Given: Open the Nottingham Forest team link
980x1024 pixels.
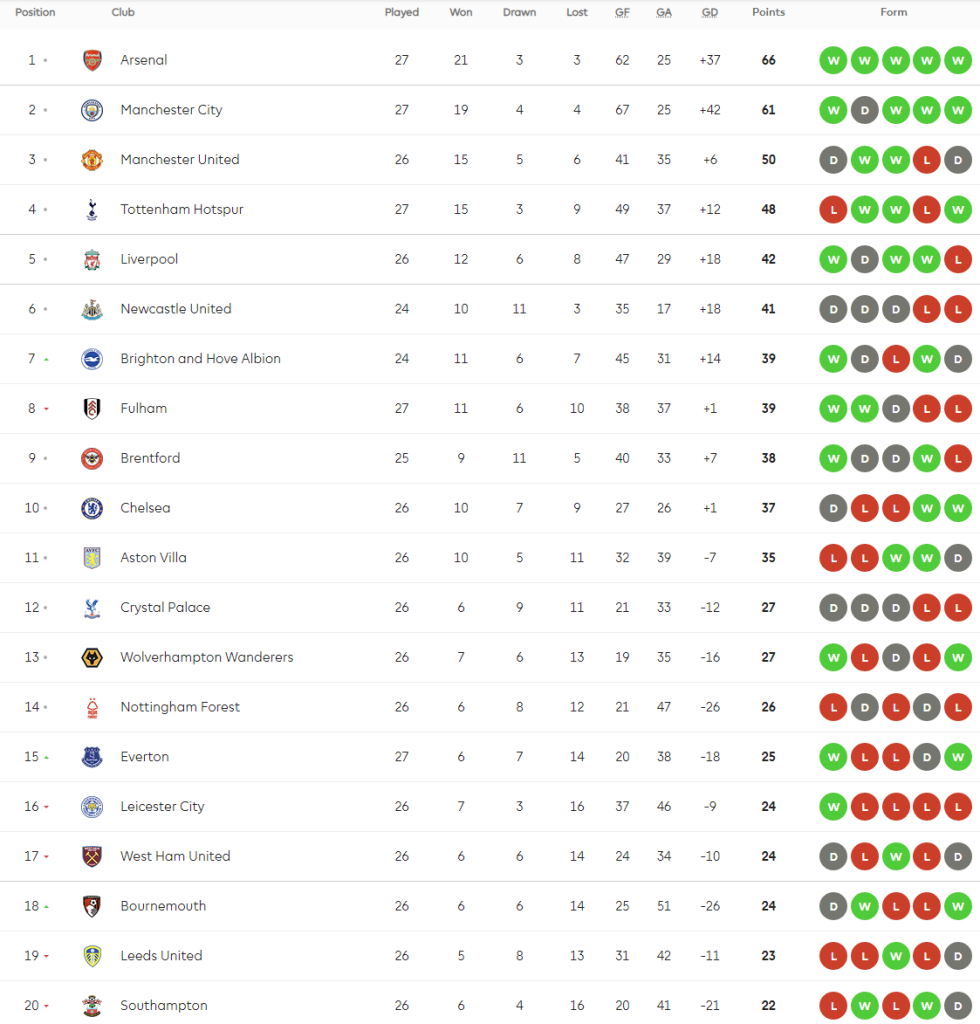Looking at the screenshot, I should pos(180,707).
